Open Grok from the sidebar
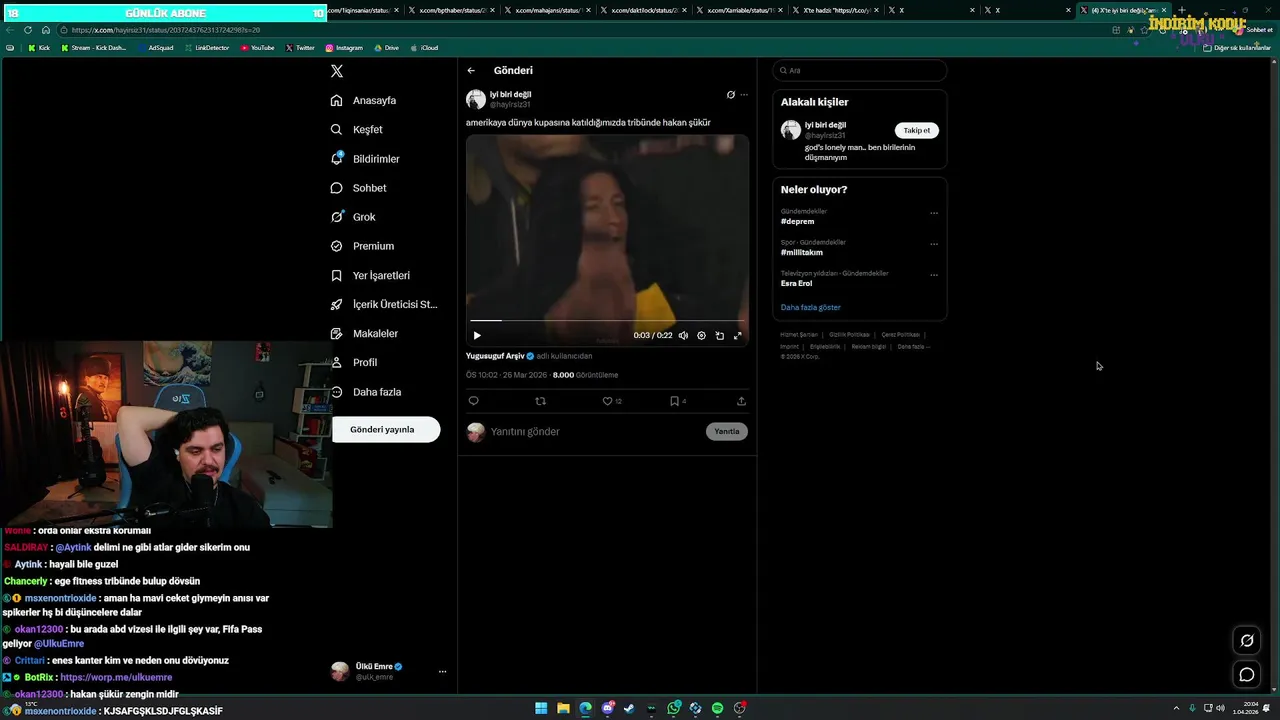This screenshot has width=1280, height=720. pos(353,217)
